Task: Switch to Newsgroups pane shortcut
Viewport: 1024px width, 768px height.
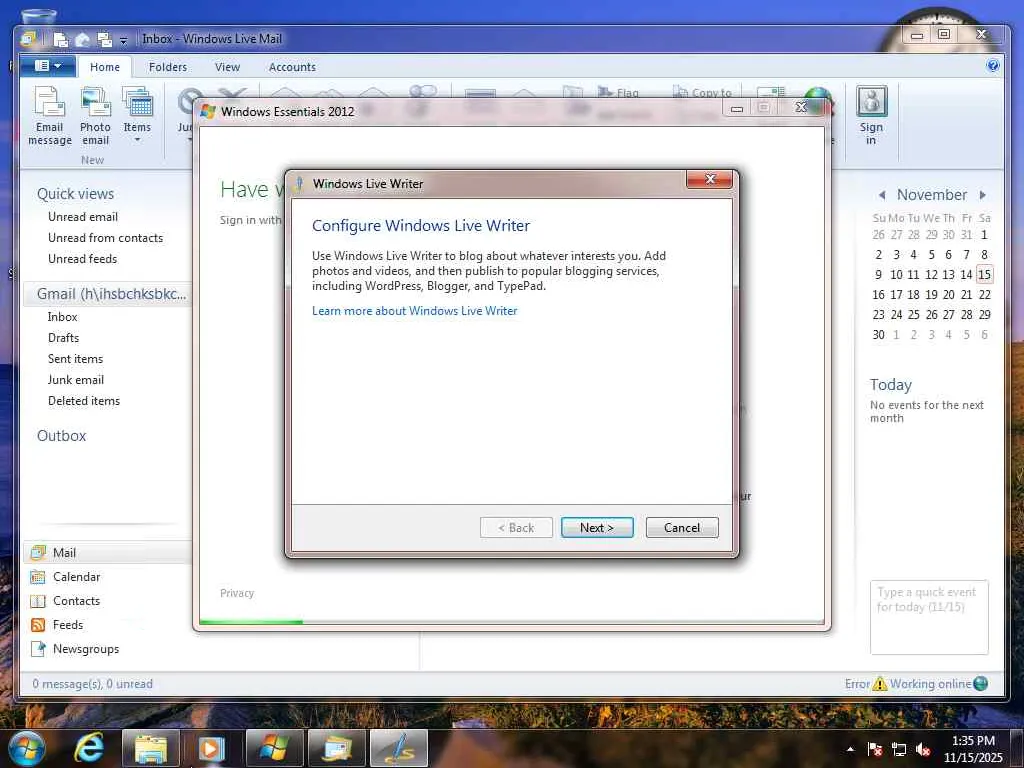Action: tap(86, 649)
